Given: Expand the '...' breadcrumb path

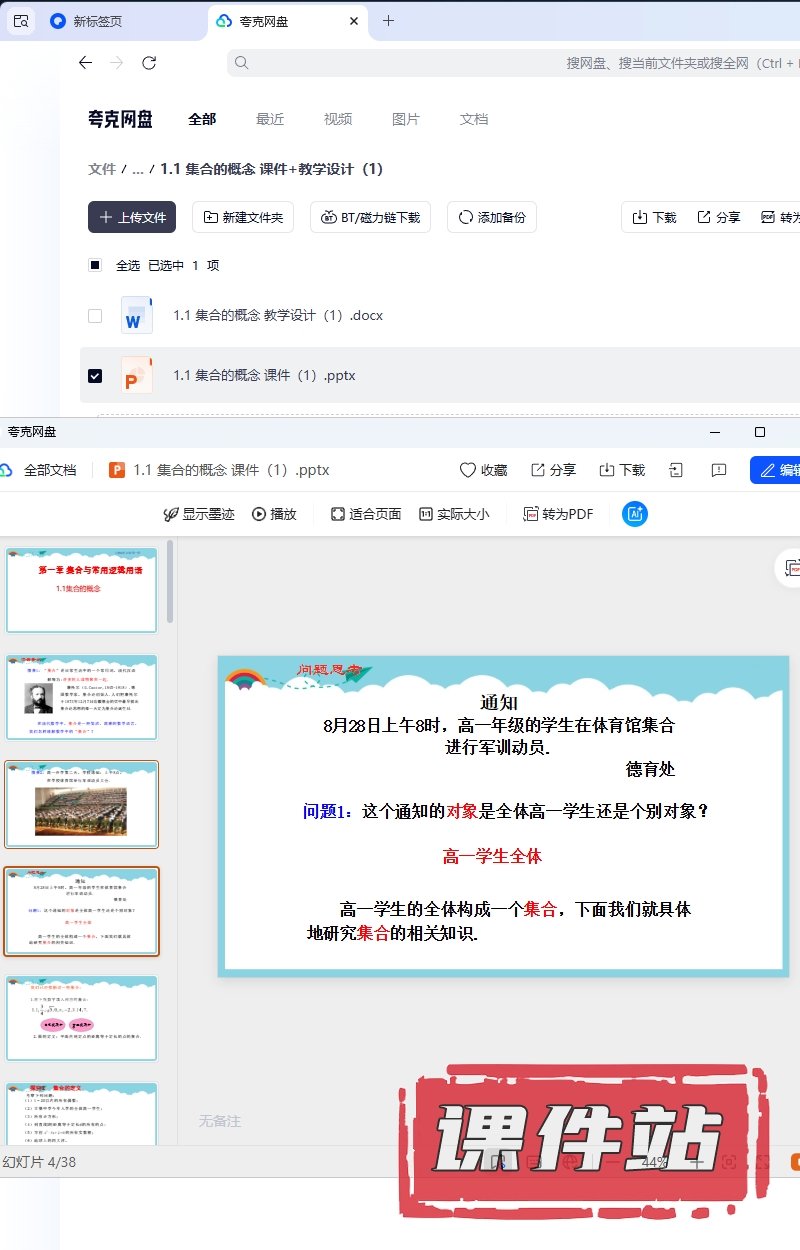Looking at the screenshot, I should [x=138, y=169].
